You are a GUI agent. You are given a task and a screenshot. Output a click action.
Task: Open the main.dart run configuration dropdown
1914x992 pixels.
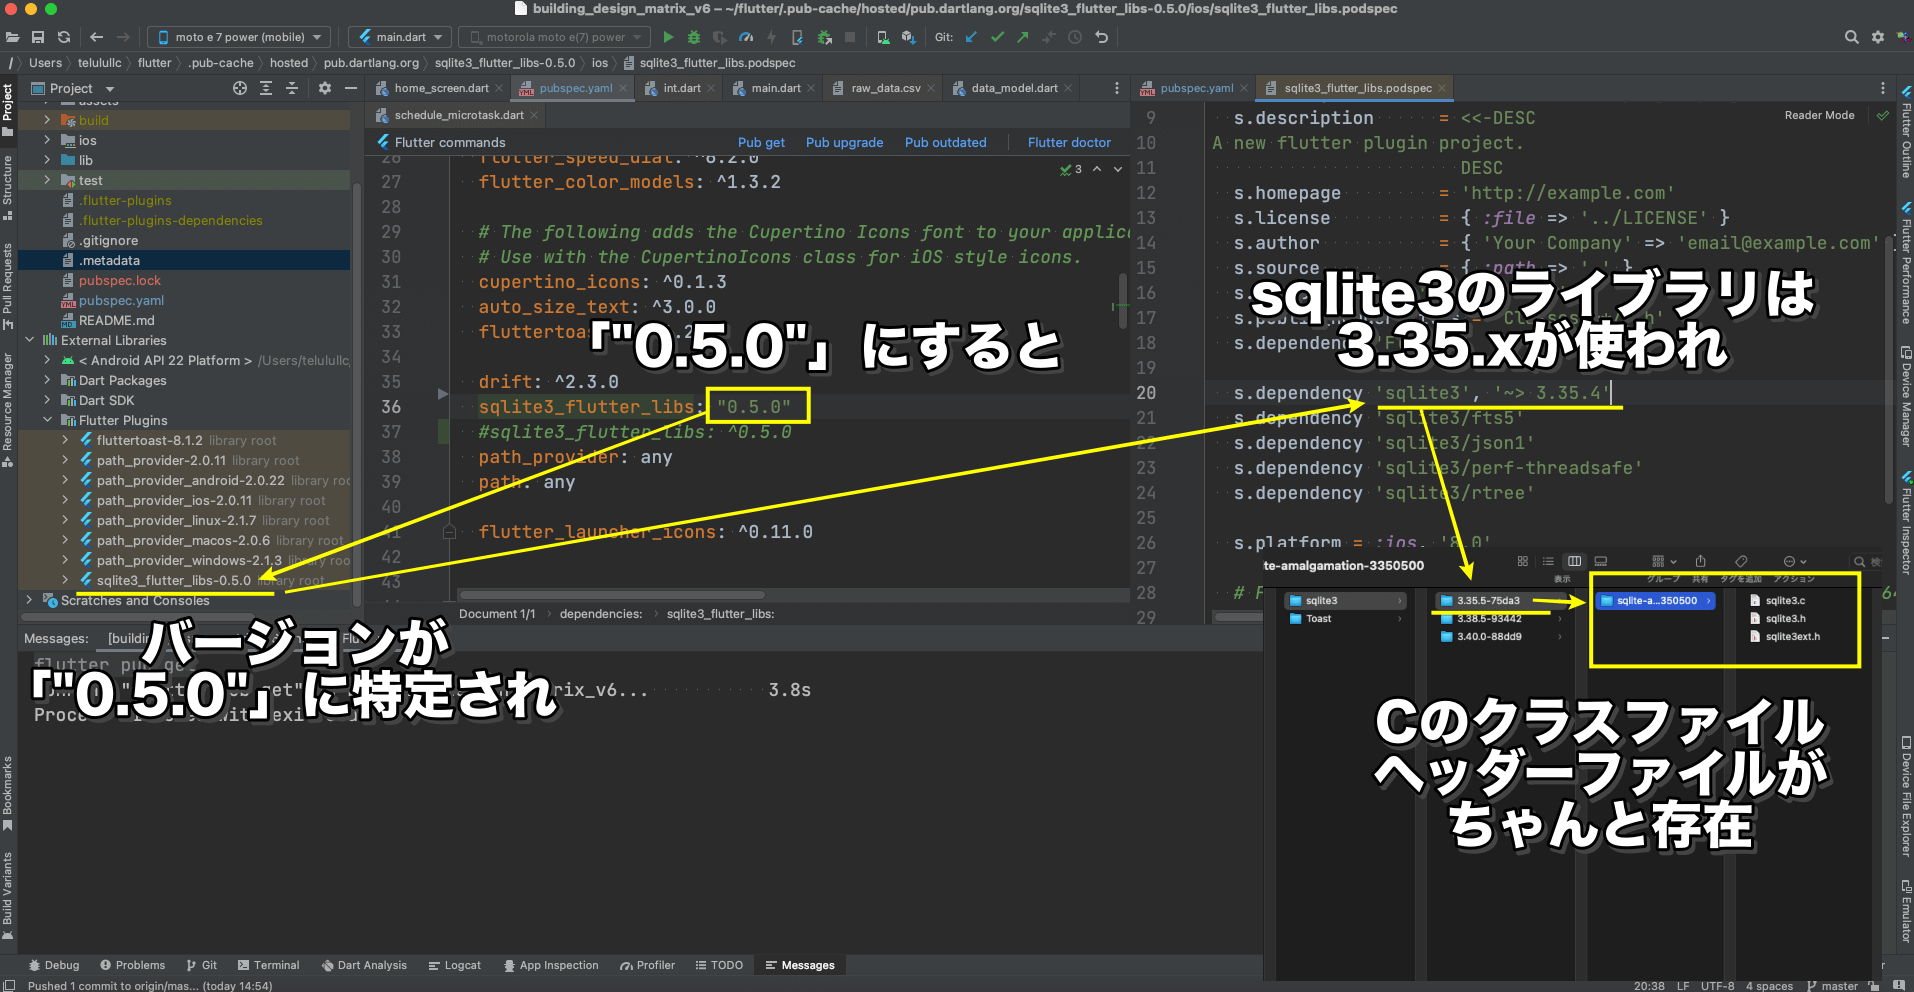click(400, 37)
